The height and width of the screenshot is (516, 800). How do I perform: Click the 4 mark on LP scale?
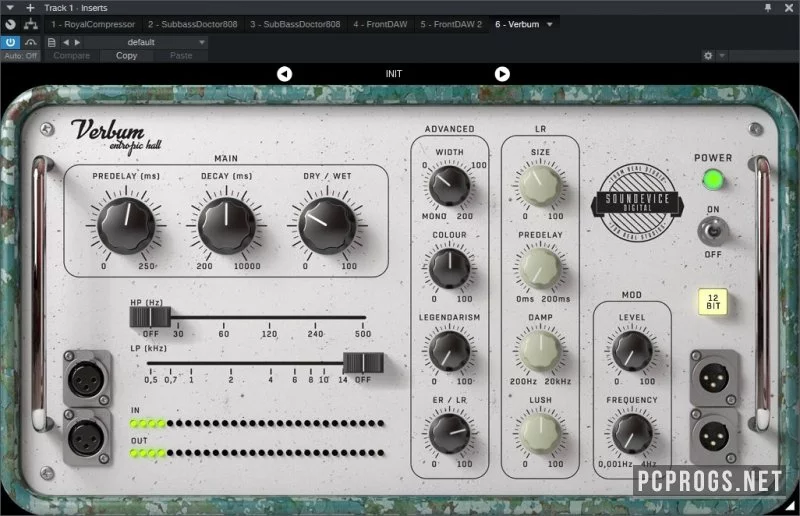pyautogui.click(x=270, y=380)
